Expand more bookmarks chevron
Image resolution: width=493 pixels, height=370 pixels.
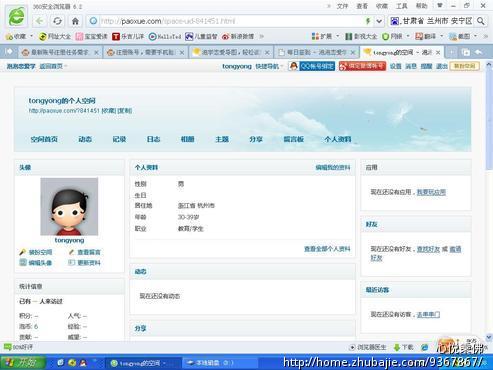pyautogui.click(x=262, y=36)
